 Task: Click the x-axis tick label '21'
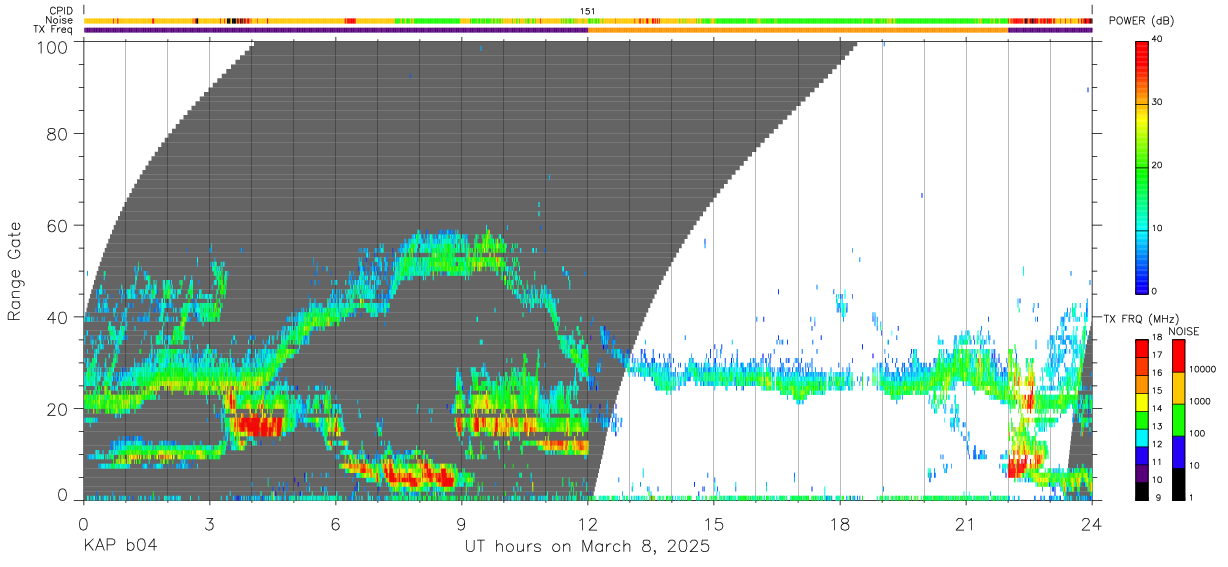click(966, 524)
